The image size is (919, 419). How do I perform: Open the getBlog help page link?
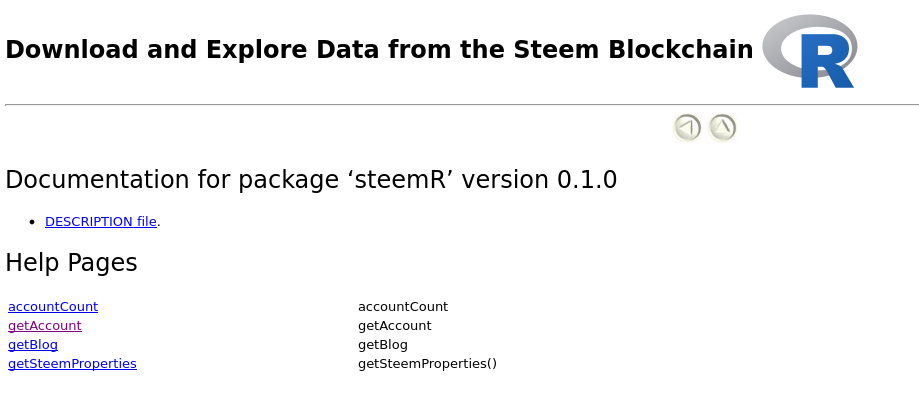point(33,345)
